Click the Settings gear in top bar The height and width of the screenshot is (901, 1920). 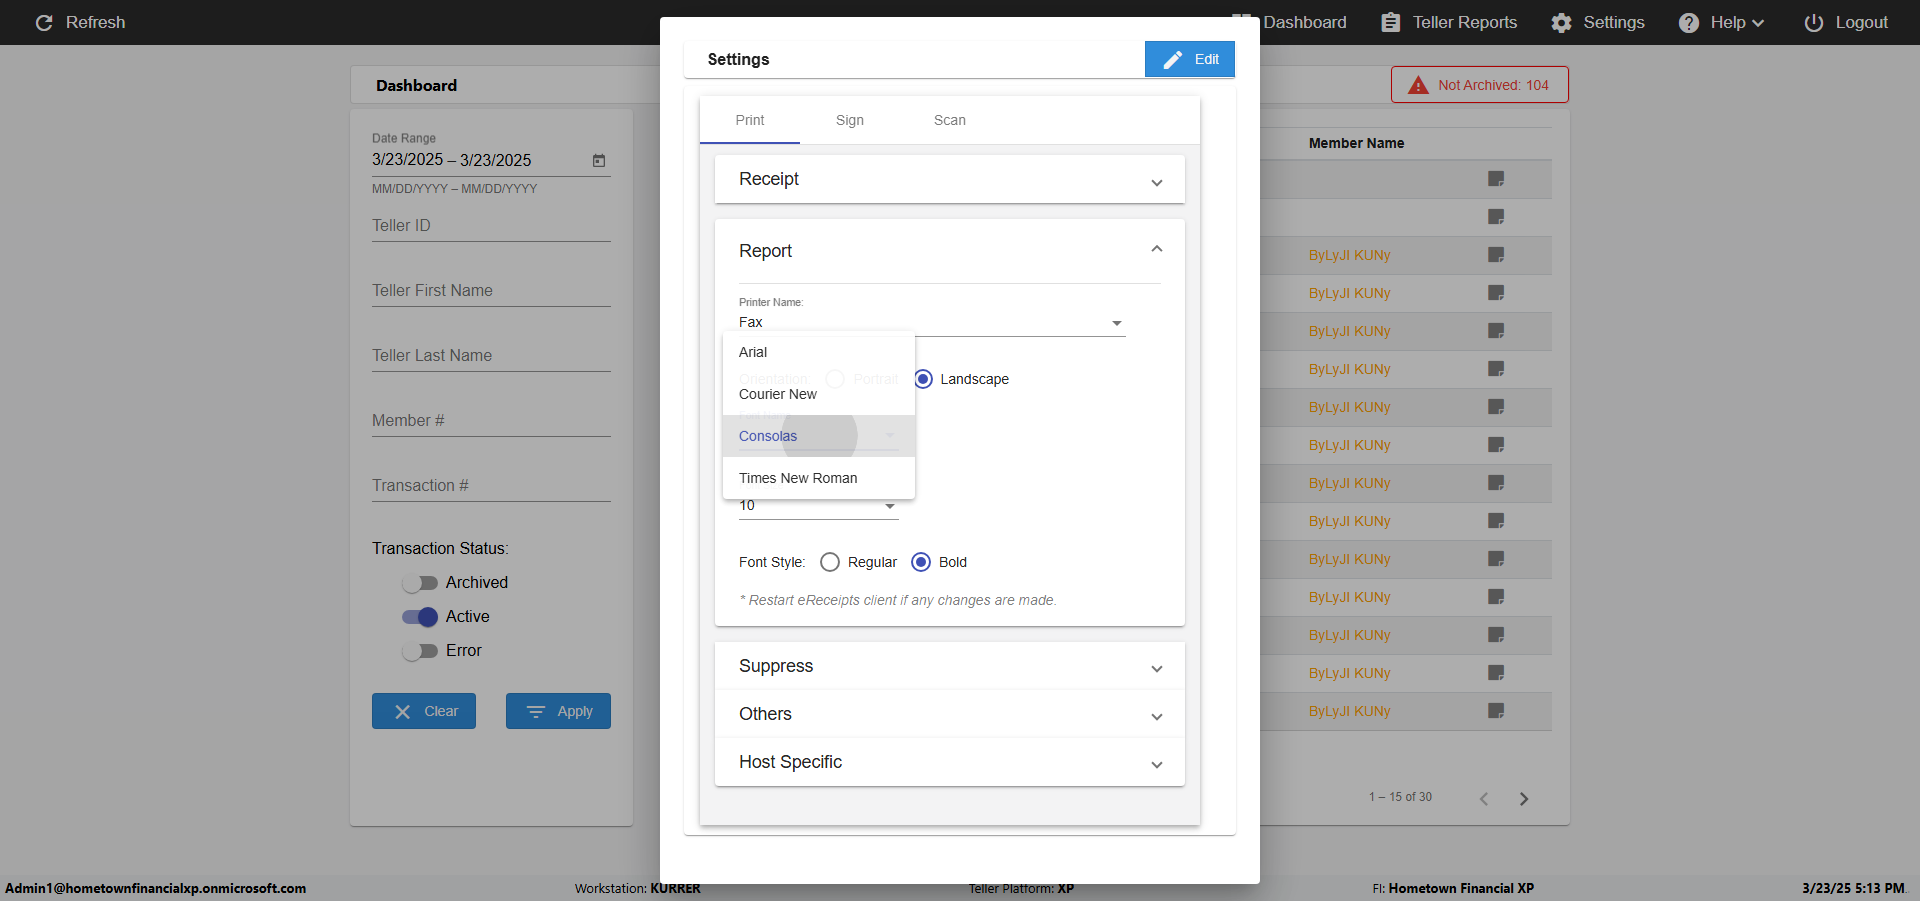(1561, 22)
